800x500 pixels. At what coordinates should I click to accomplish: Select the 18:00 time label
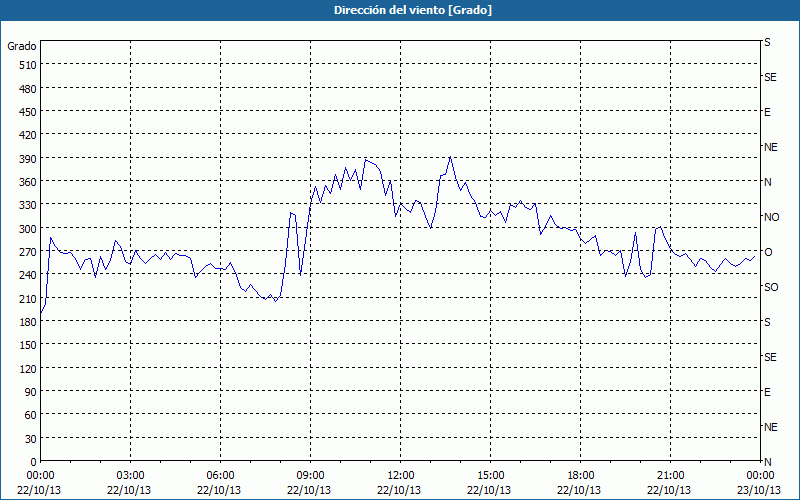(581, 476)
